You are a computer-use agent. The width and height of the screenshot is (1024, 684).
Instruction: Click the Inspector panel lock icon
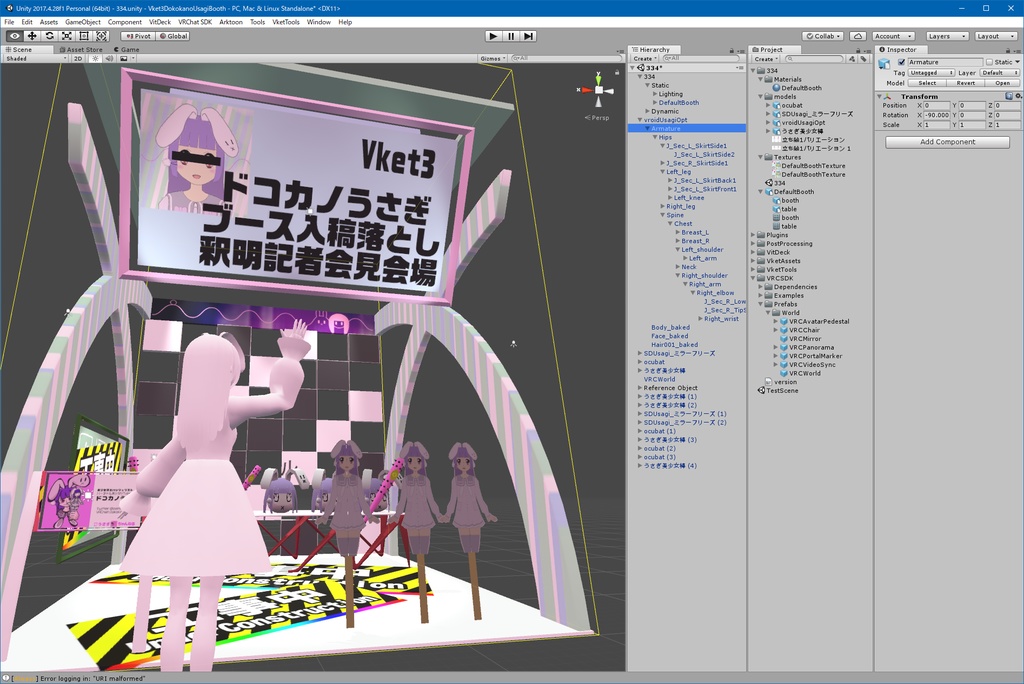(x=1008, y=50)
